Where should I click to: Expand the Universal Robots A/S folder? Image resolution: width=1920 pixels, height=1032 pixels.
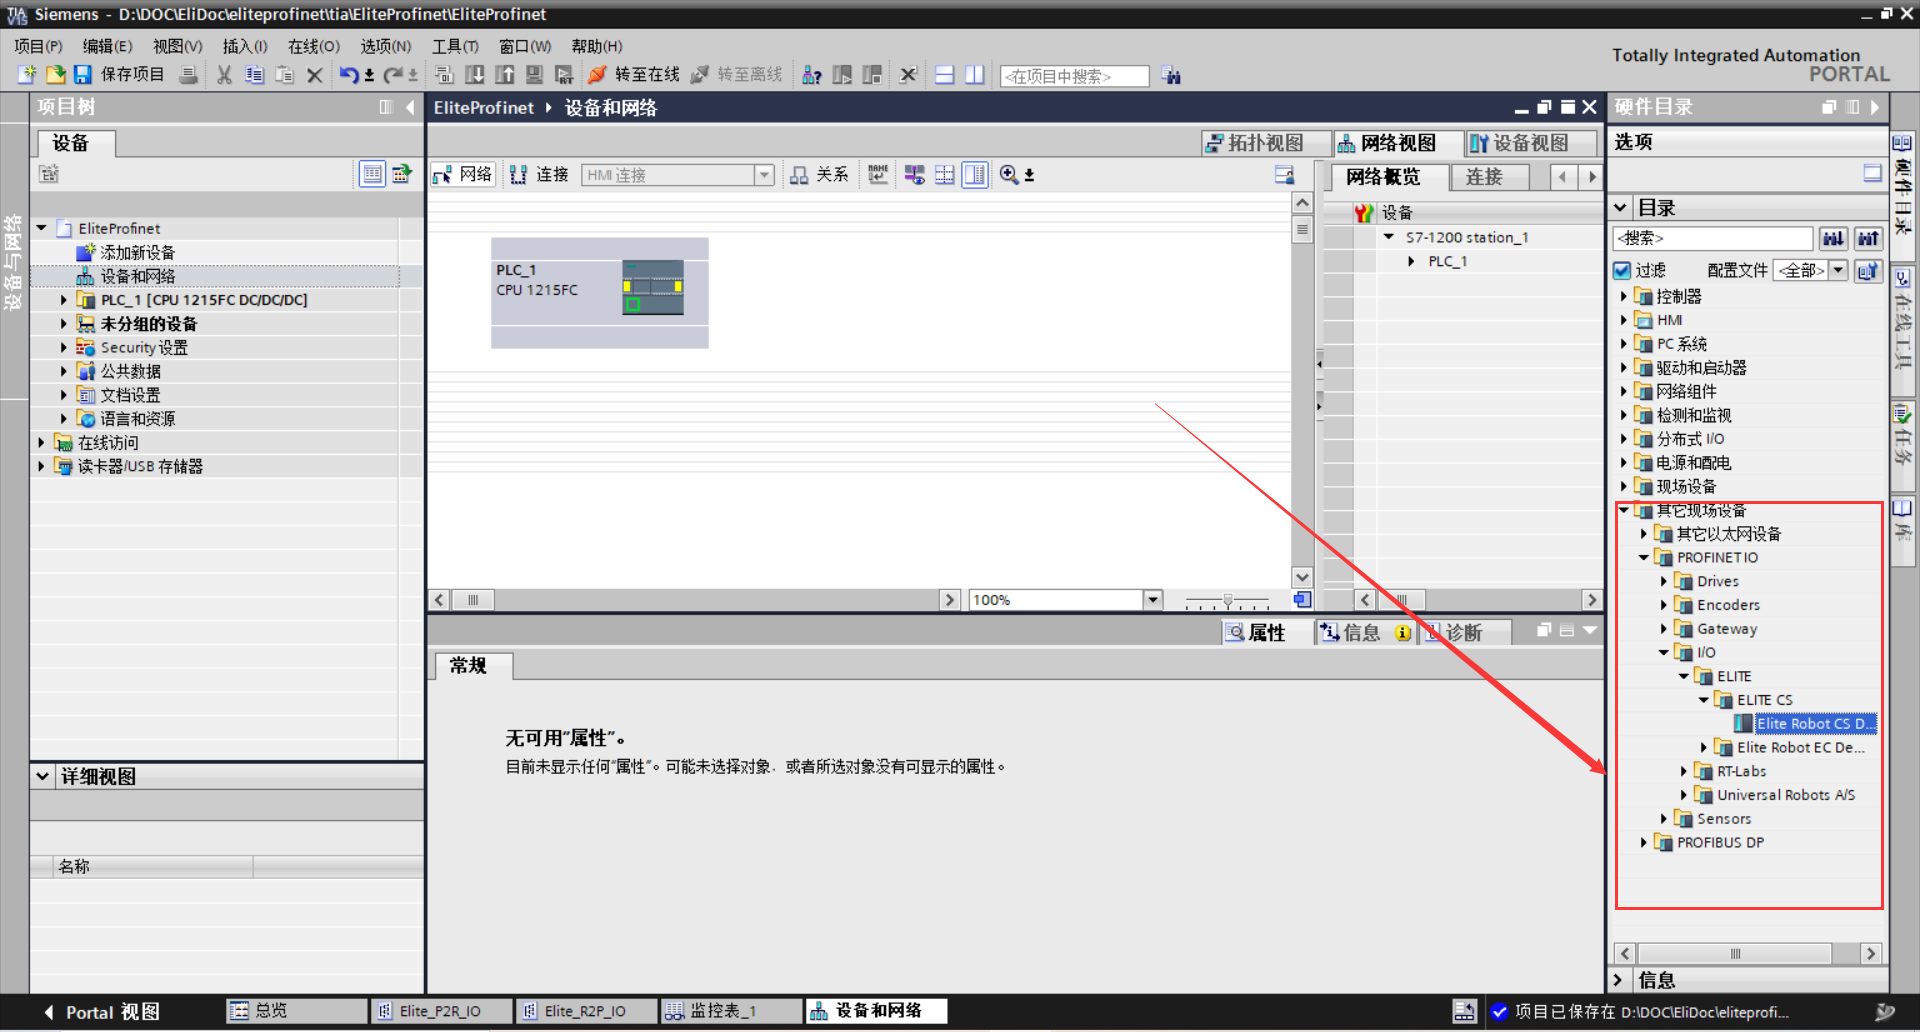point(1684,795)
